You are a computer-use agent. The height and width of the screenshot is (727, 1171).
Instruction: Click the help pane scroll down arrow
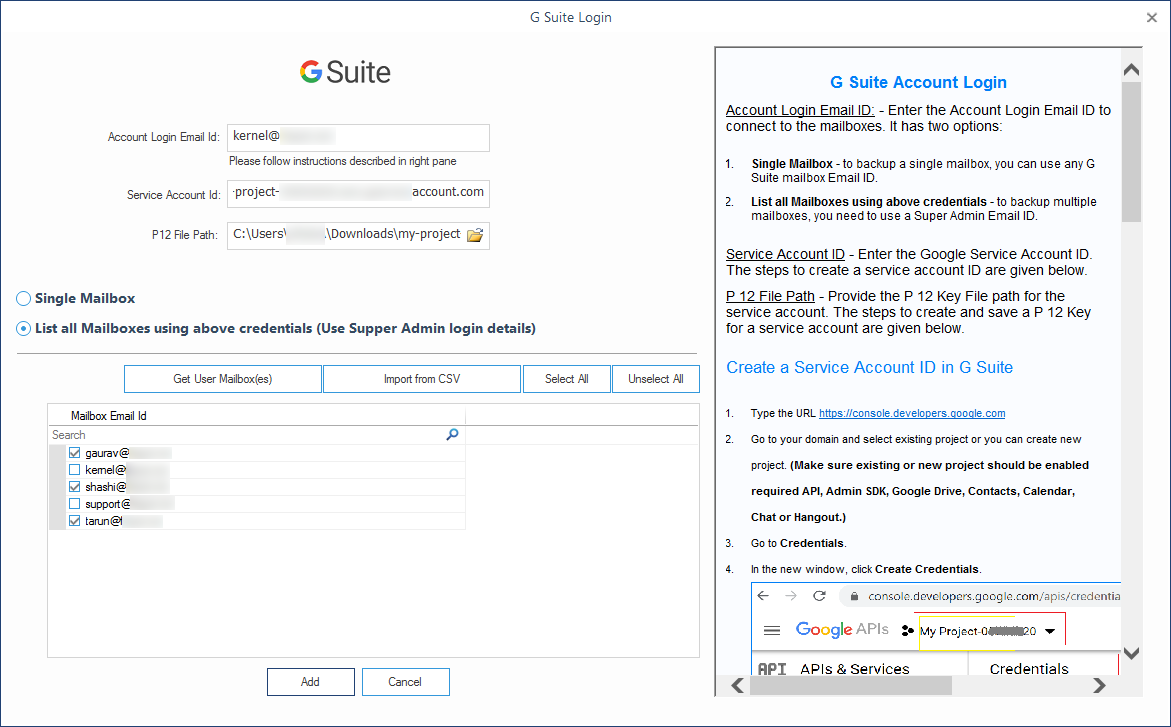point(1131,654)
